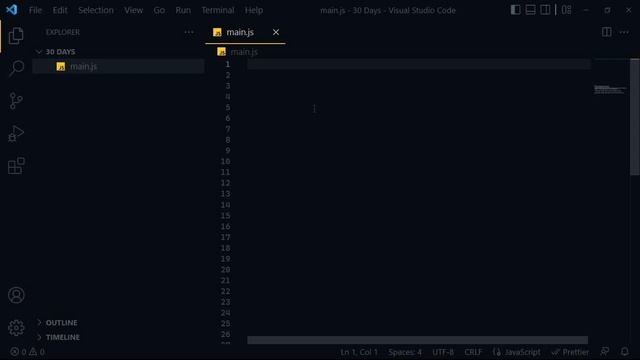Open the Selection menu
Image resolution: width=640 pixels, height=360 pixels.
point(96,10)
